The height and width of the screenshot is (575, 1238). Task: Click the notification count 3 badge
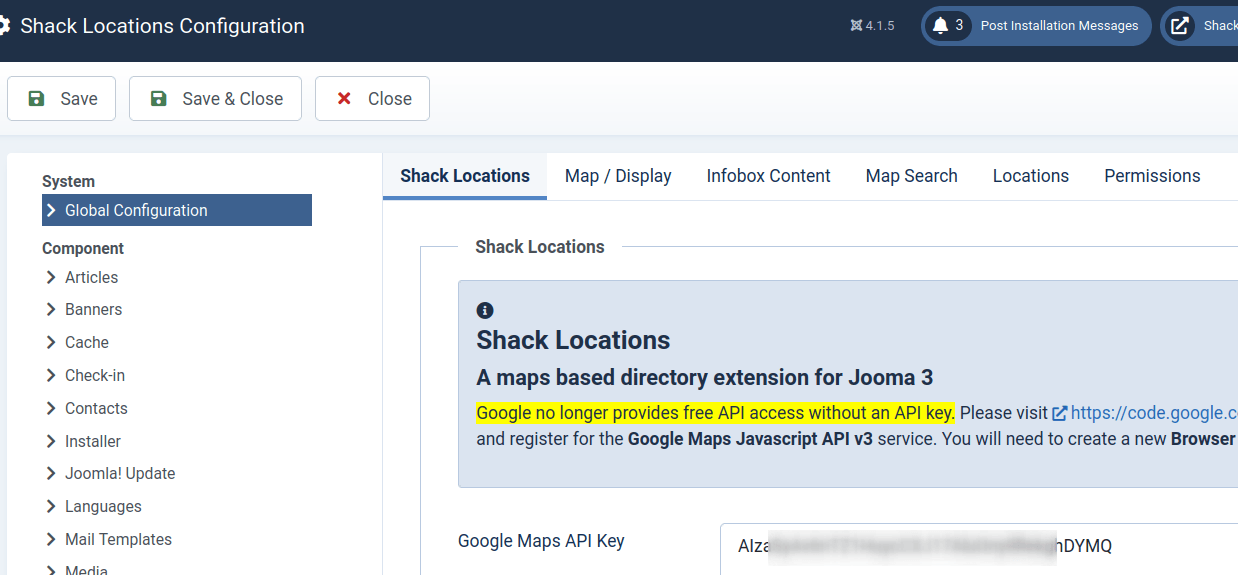coord(959,25)
